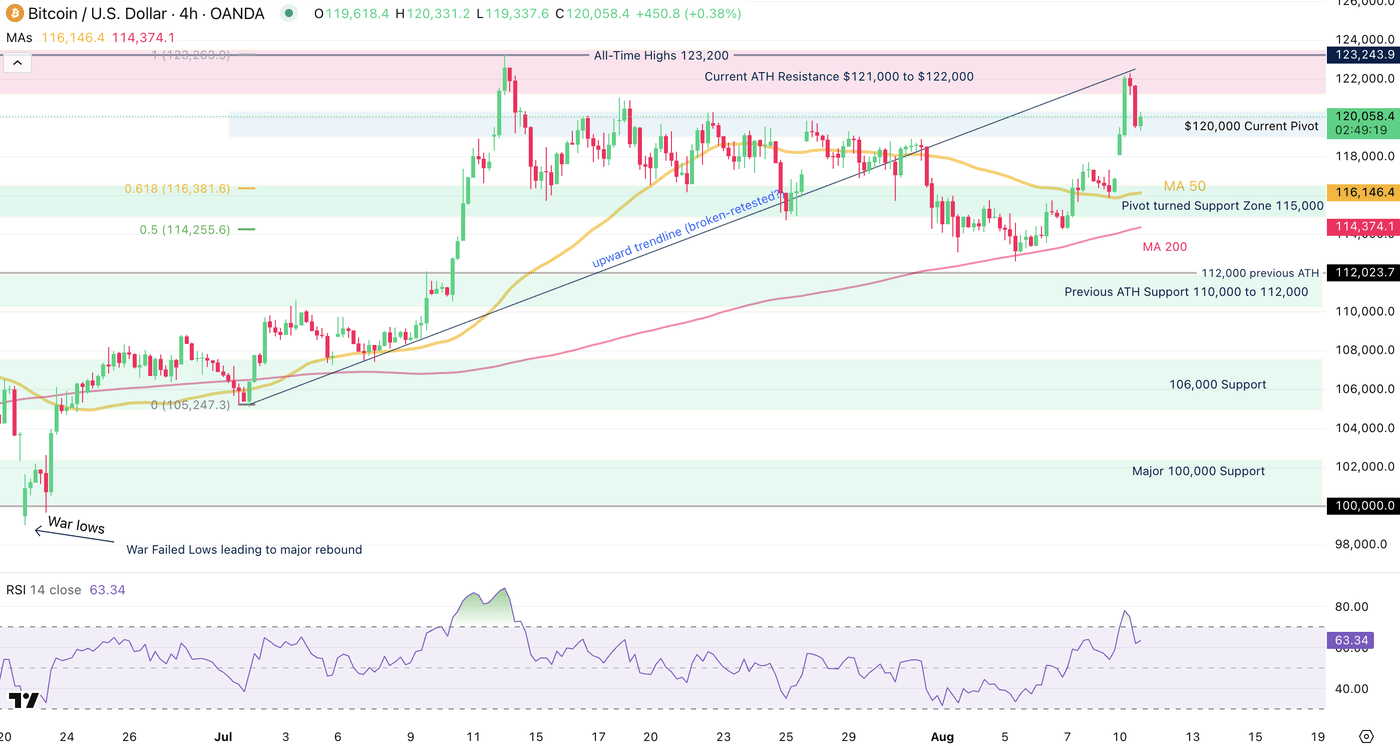The height and width of the screenshot is (746, 1400).
Task: Click the green market status dot
Action: (287, 14)
